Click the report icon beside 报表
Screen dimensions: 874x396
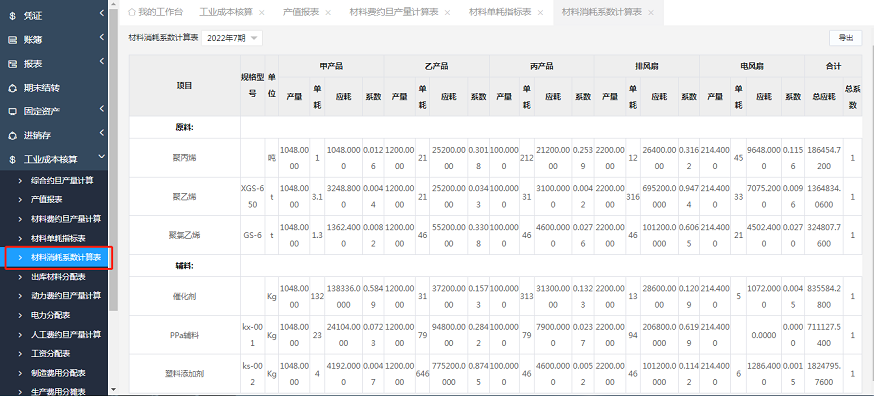pyautogui.click(x=12, y=64)
